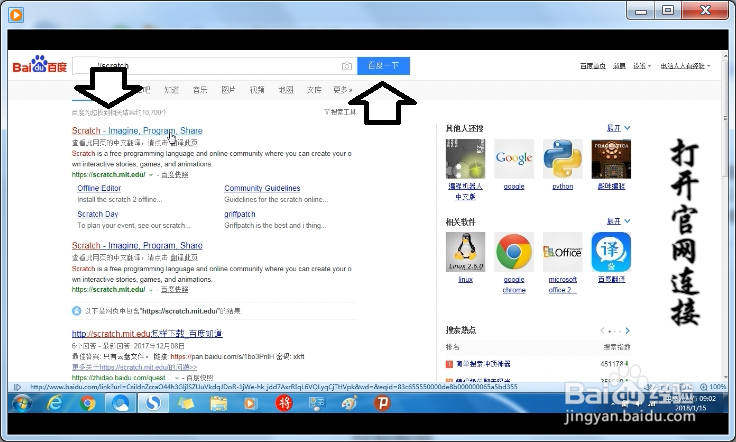The width and height of the screenshot is (736, 442).
Task: Open the first Scratch - Imagine, Program, Share result
Action: pyautogui.click(x=137, y=130)
